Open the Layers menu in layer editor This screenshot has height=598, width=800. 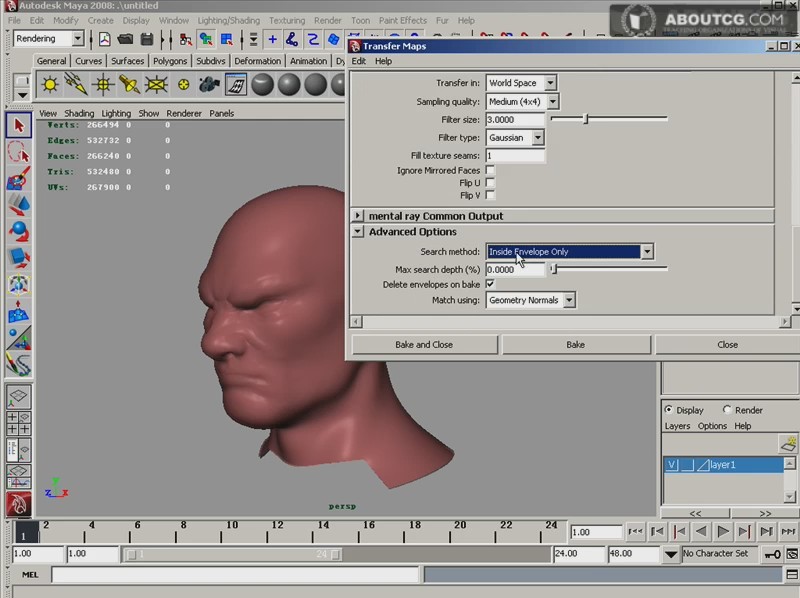coord(677,426)
